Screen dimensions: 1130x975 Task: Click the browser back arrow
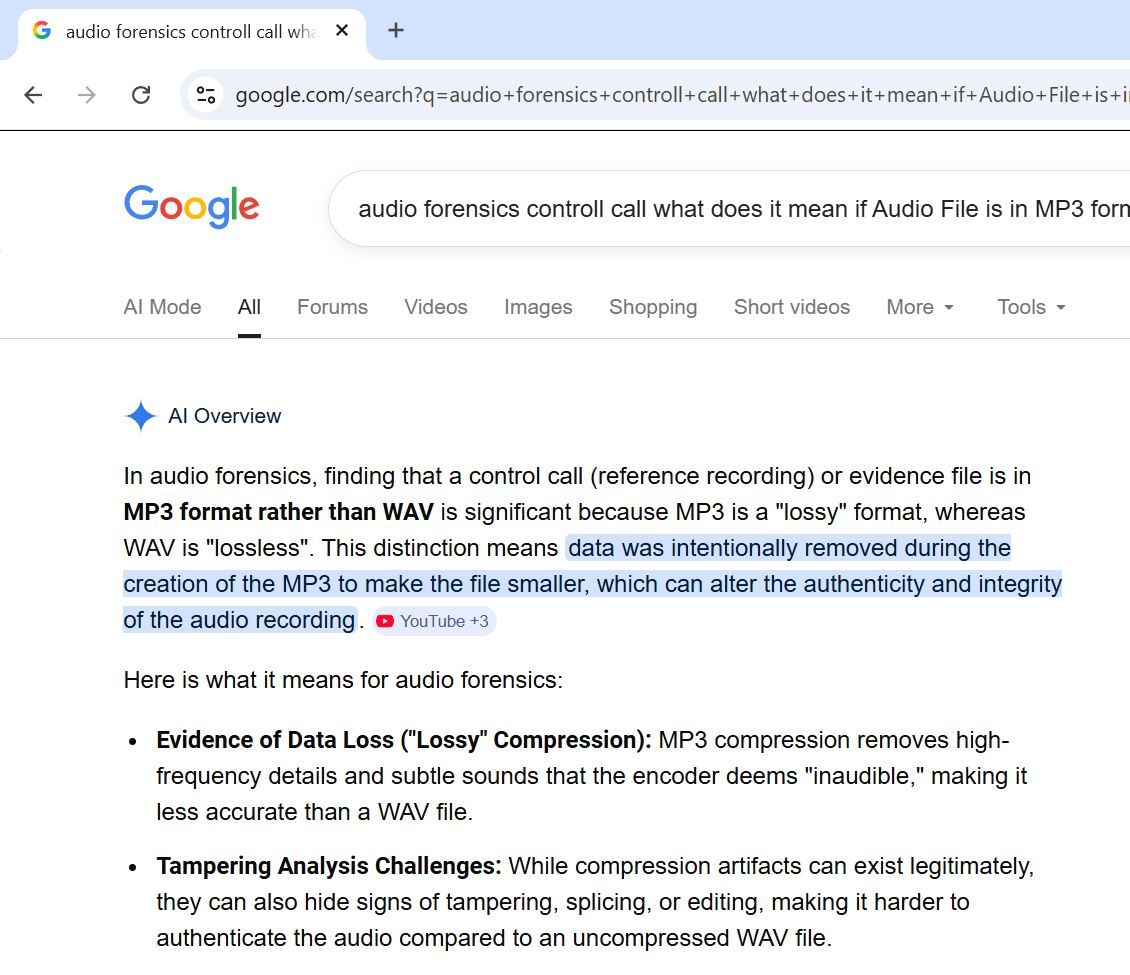click(x=33, y=95)
